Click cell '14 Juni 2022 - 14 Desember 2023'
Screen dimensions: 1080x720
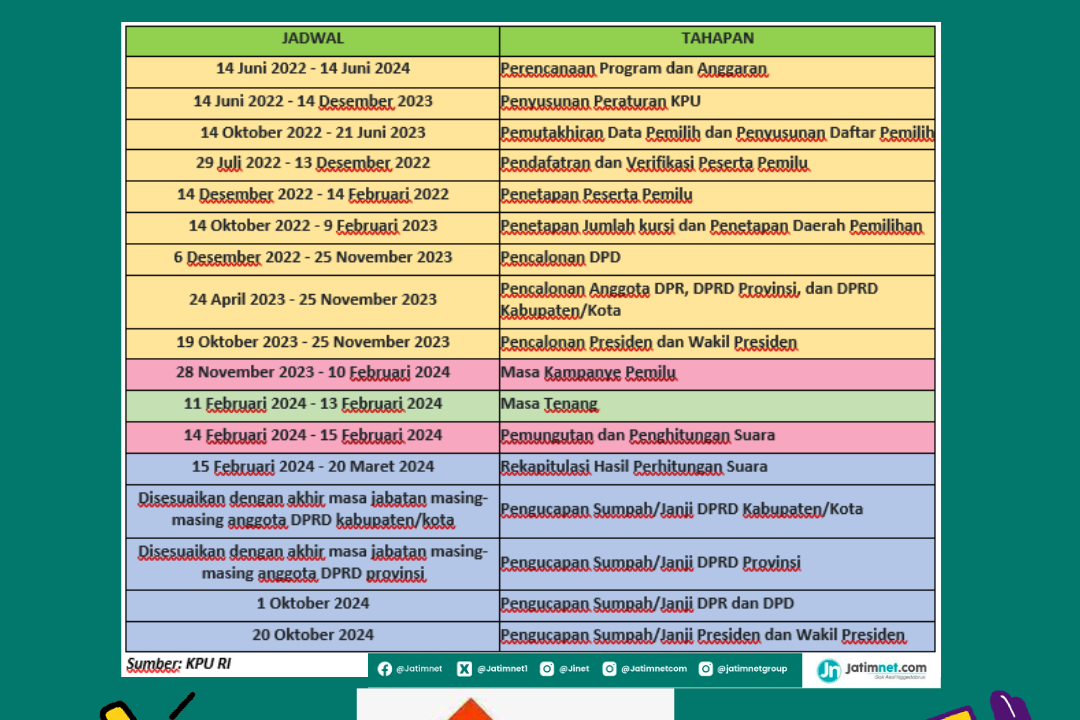point(313,103)
